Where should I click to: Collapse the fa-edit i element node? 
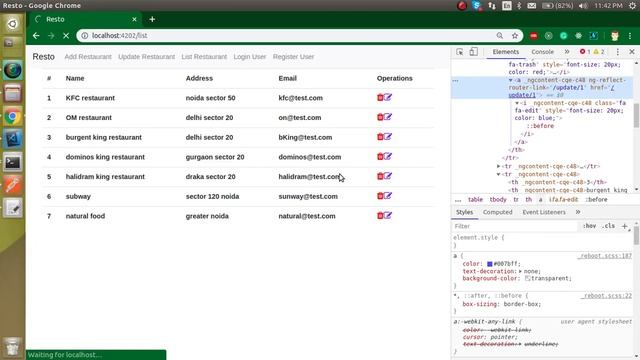tap(517, 103)
